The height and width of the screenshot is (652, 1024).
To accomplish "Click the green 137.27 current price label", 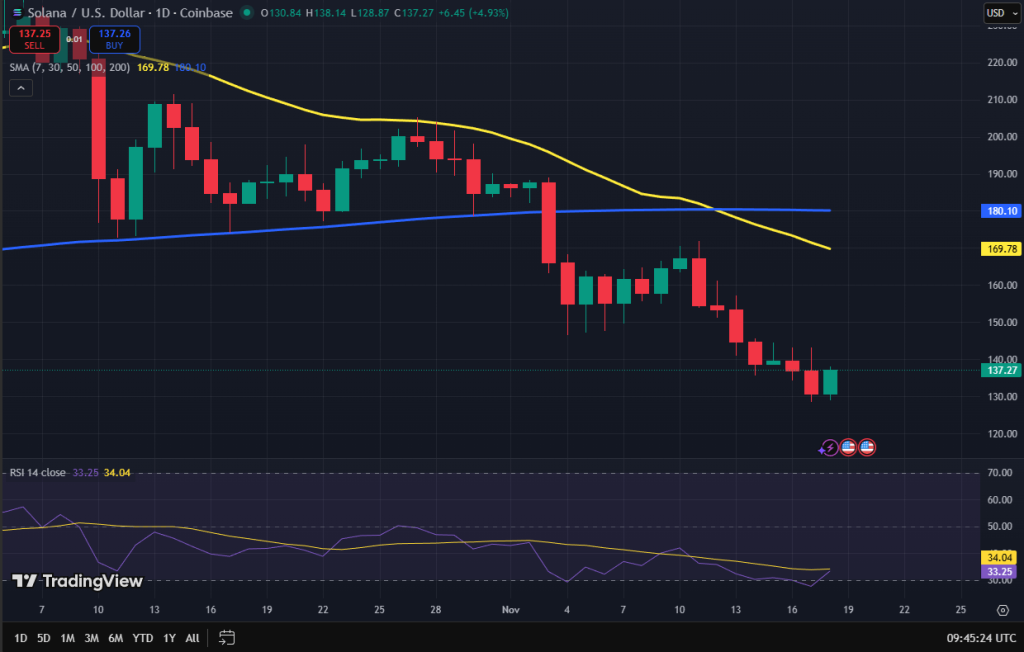I will coord(1001,370).
